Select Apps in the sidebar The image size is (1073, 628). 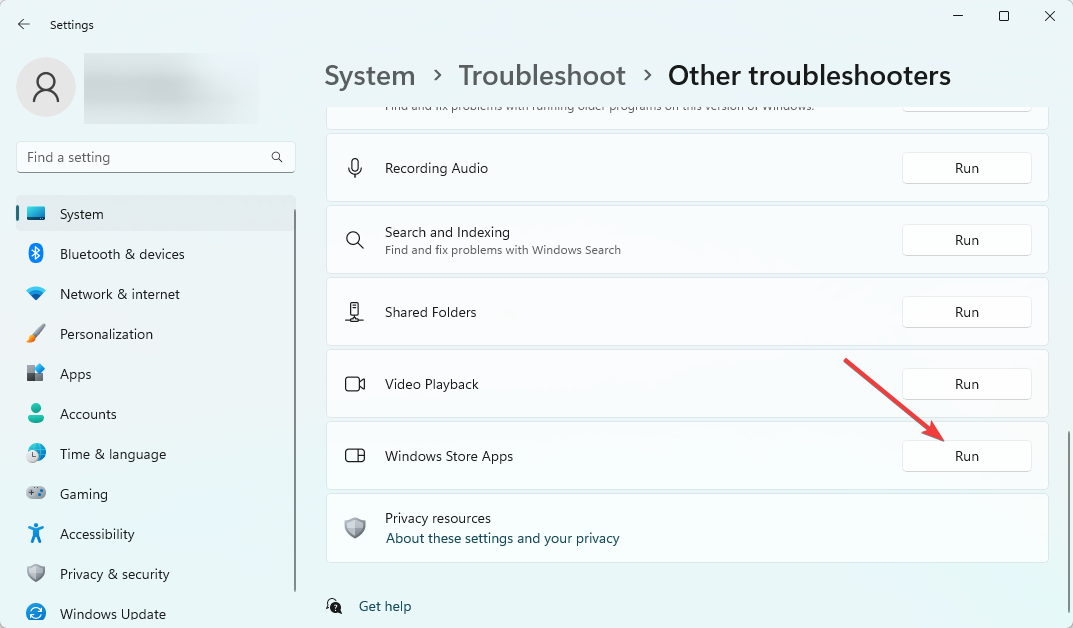tap(156, 374)
